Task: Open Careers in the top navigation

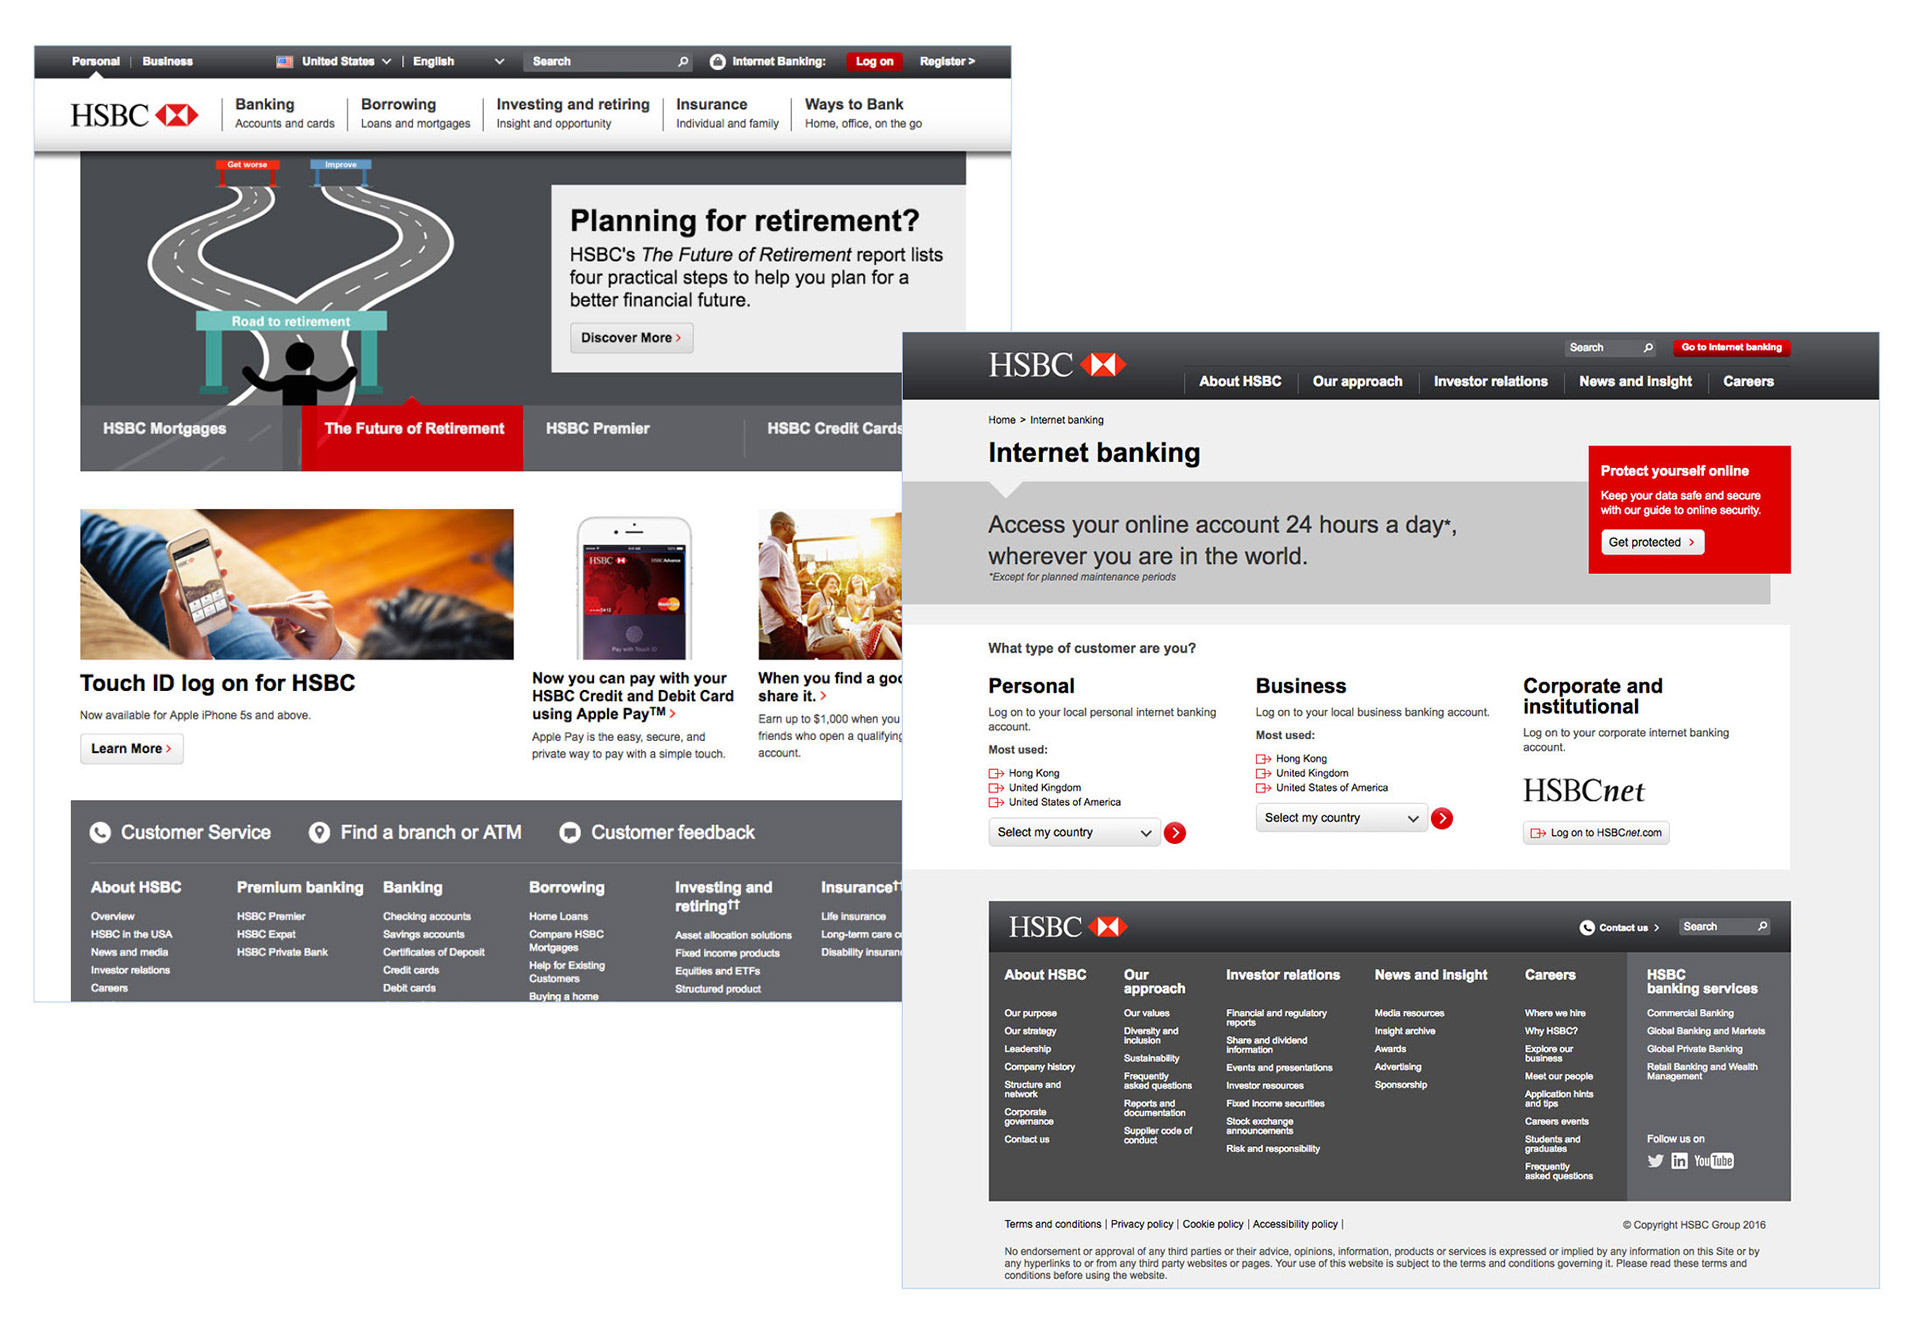Action: tap(1748, 381)
